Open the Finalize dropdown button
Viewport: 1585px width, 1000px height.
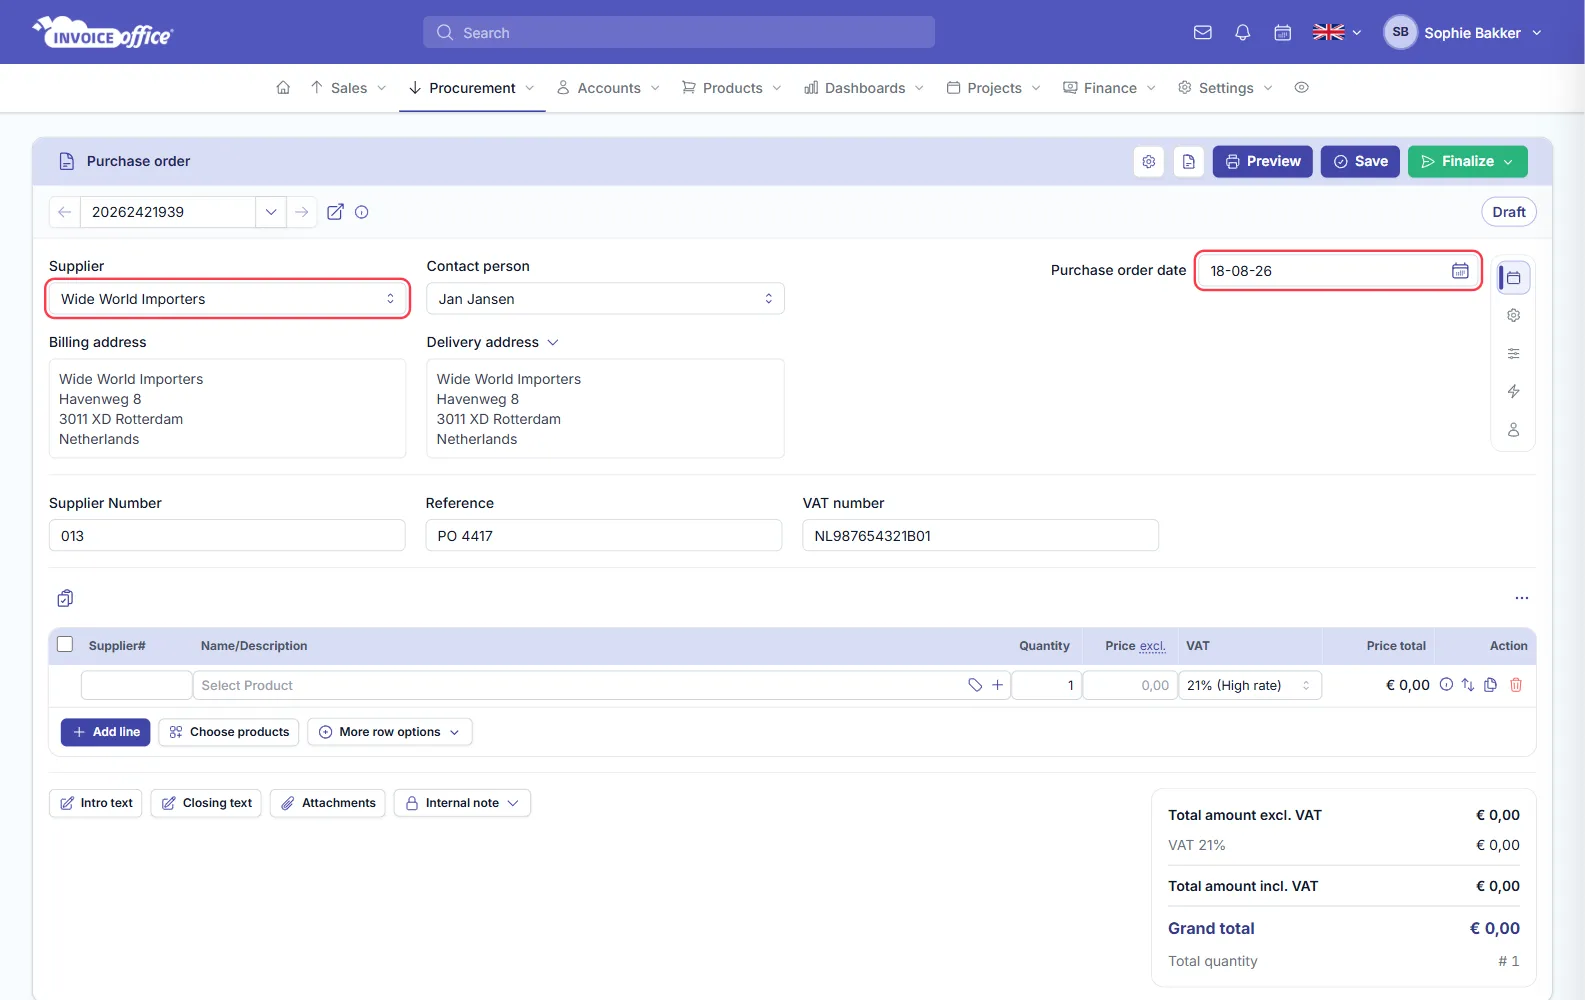pos(1468,162)
